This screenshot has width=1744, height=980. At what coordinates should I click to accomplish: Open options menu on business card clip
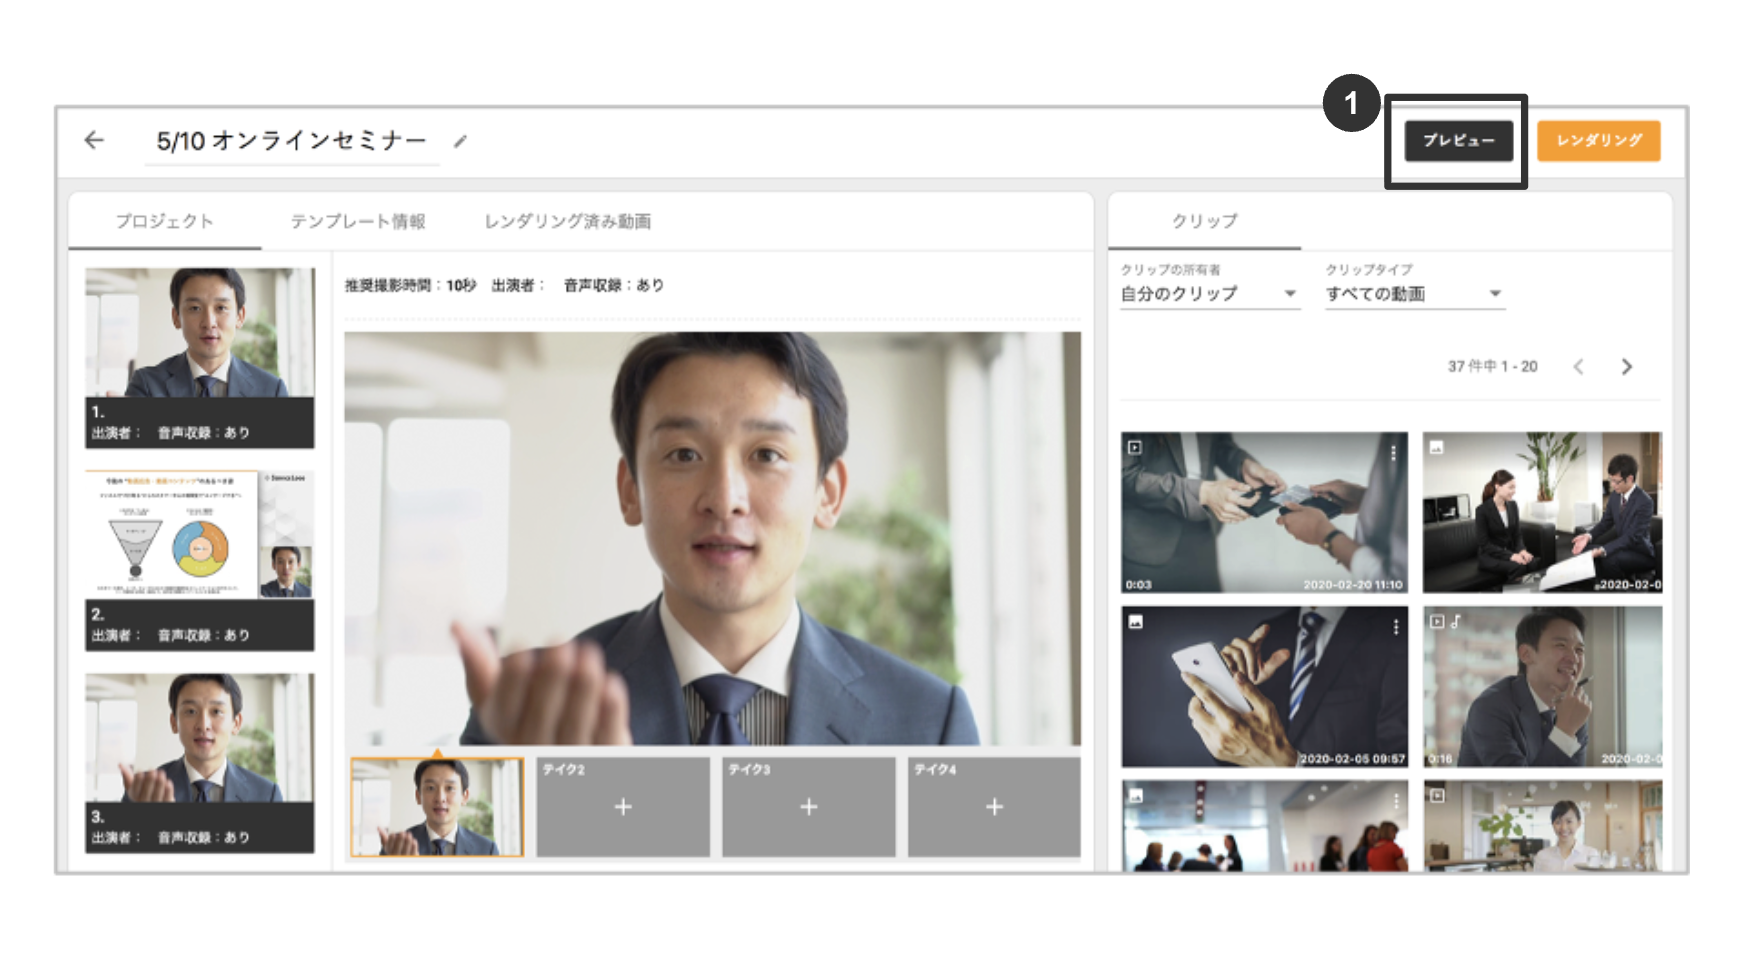[1393, 453]
